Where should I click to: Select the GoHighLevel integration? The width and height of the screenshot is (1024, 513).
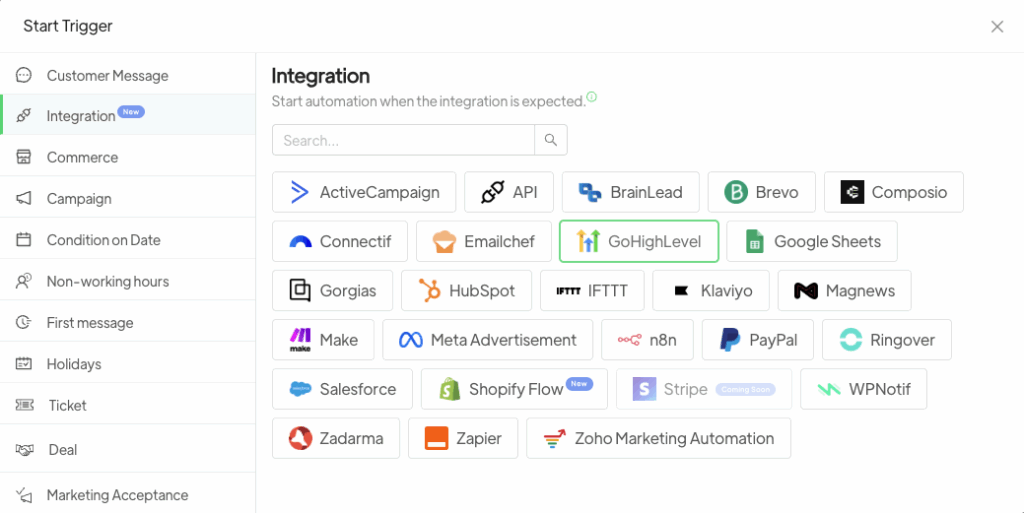tap(639, 241)
